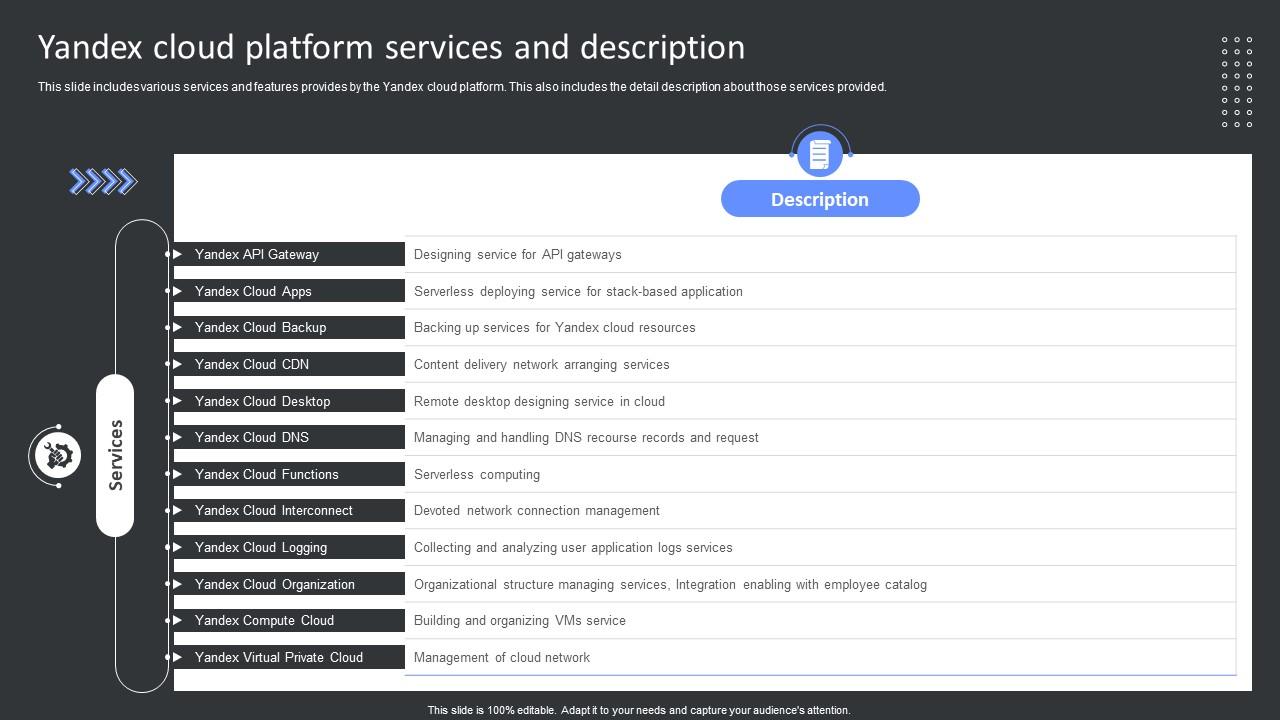Click 'Remote desktop designing service in cloud'
The image size is (1280, 720).
(x=539, y=401)
